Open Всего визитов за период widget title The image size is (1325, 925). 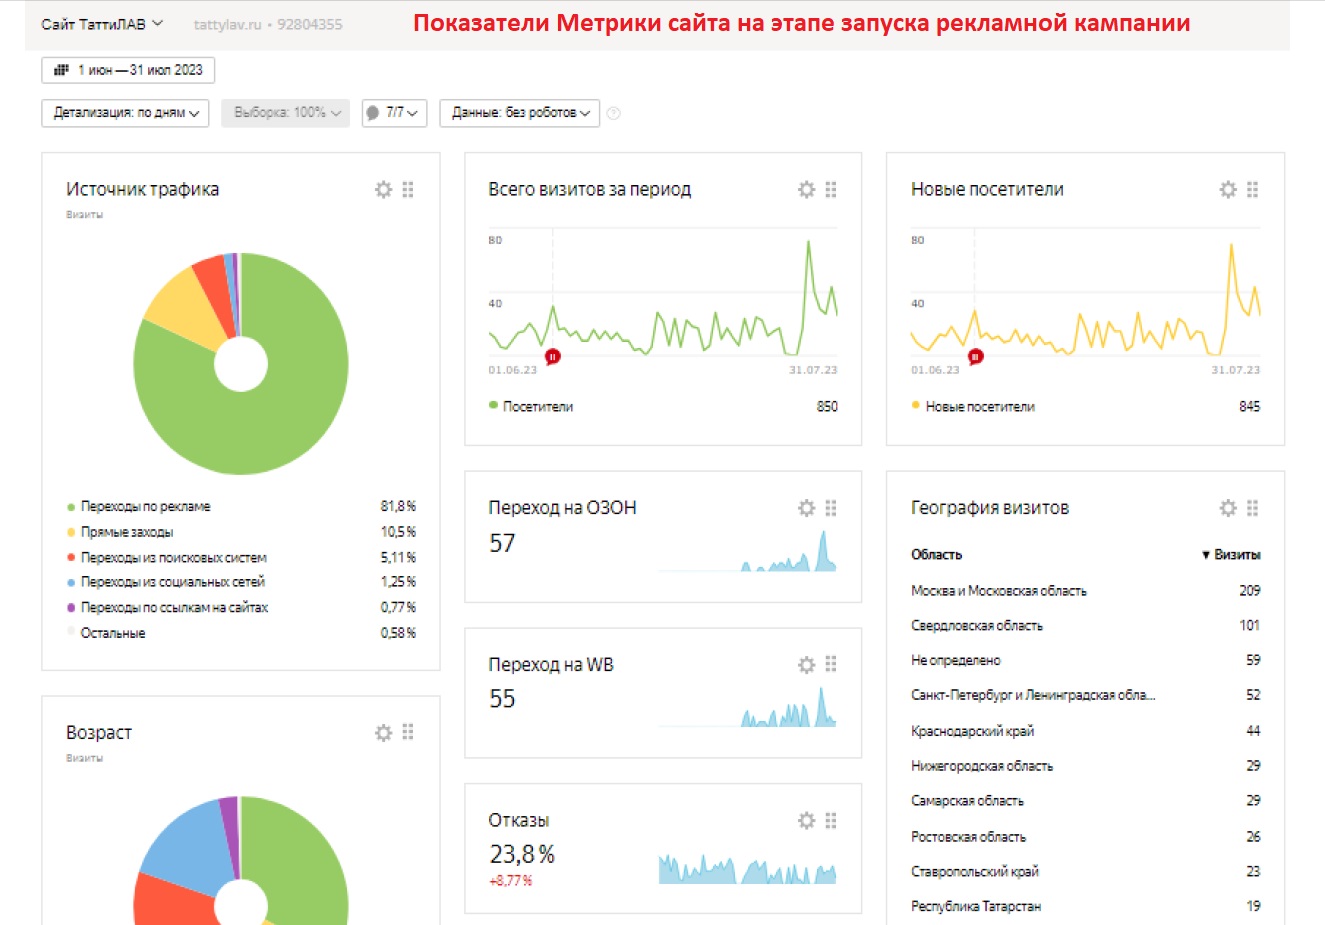coord(589,189)
